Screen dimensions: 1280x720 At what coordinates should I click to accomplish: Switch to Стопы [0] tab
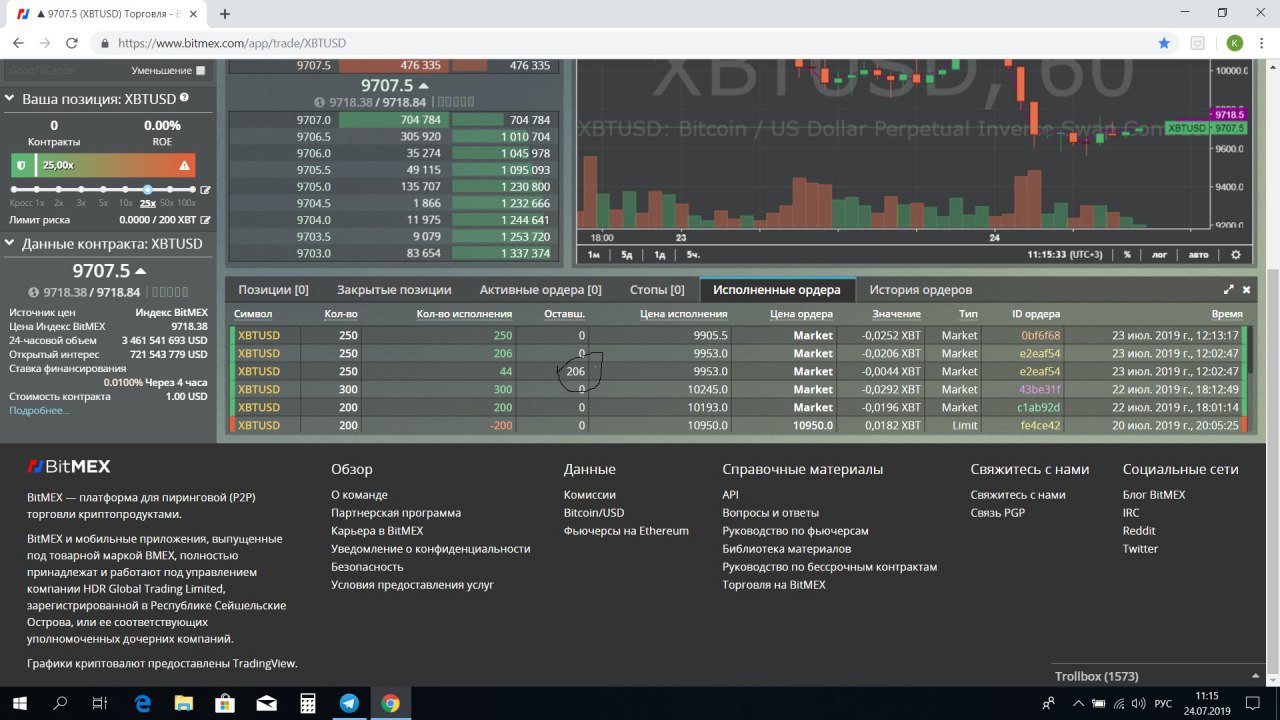pos(657,290)
